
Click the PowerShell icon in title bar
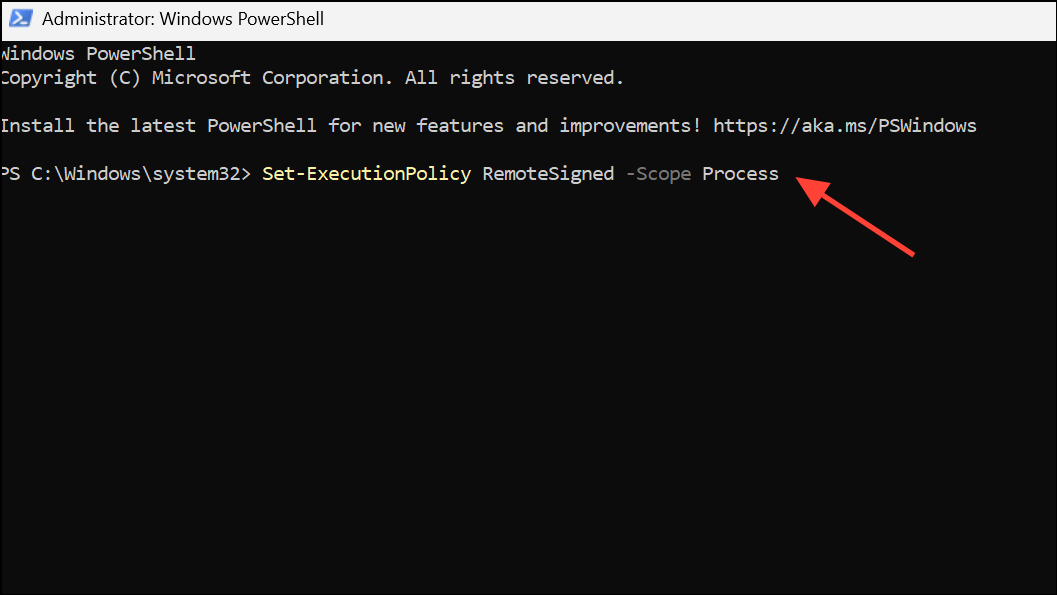point(21,19)
